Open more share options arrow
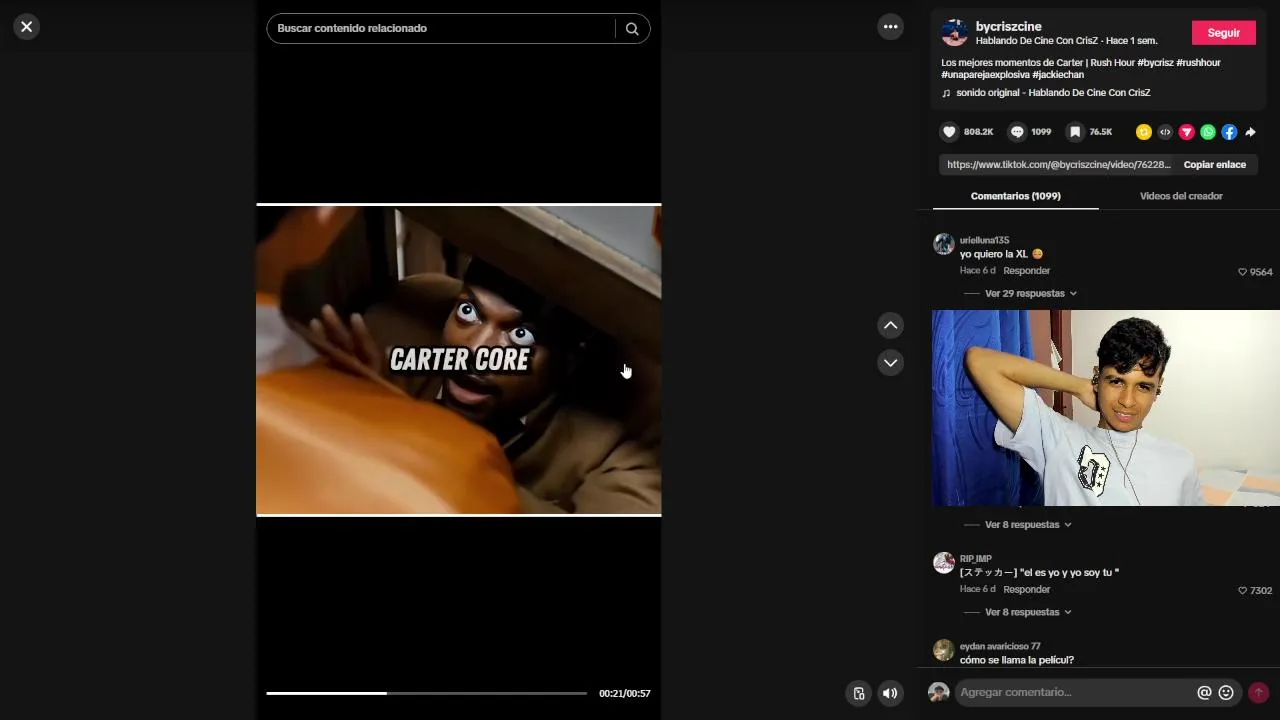Image resolution: width=1280 pixels, height=720 pixels. tap(1250, 132)
